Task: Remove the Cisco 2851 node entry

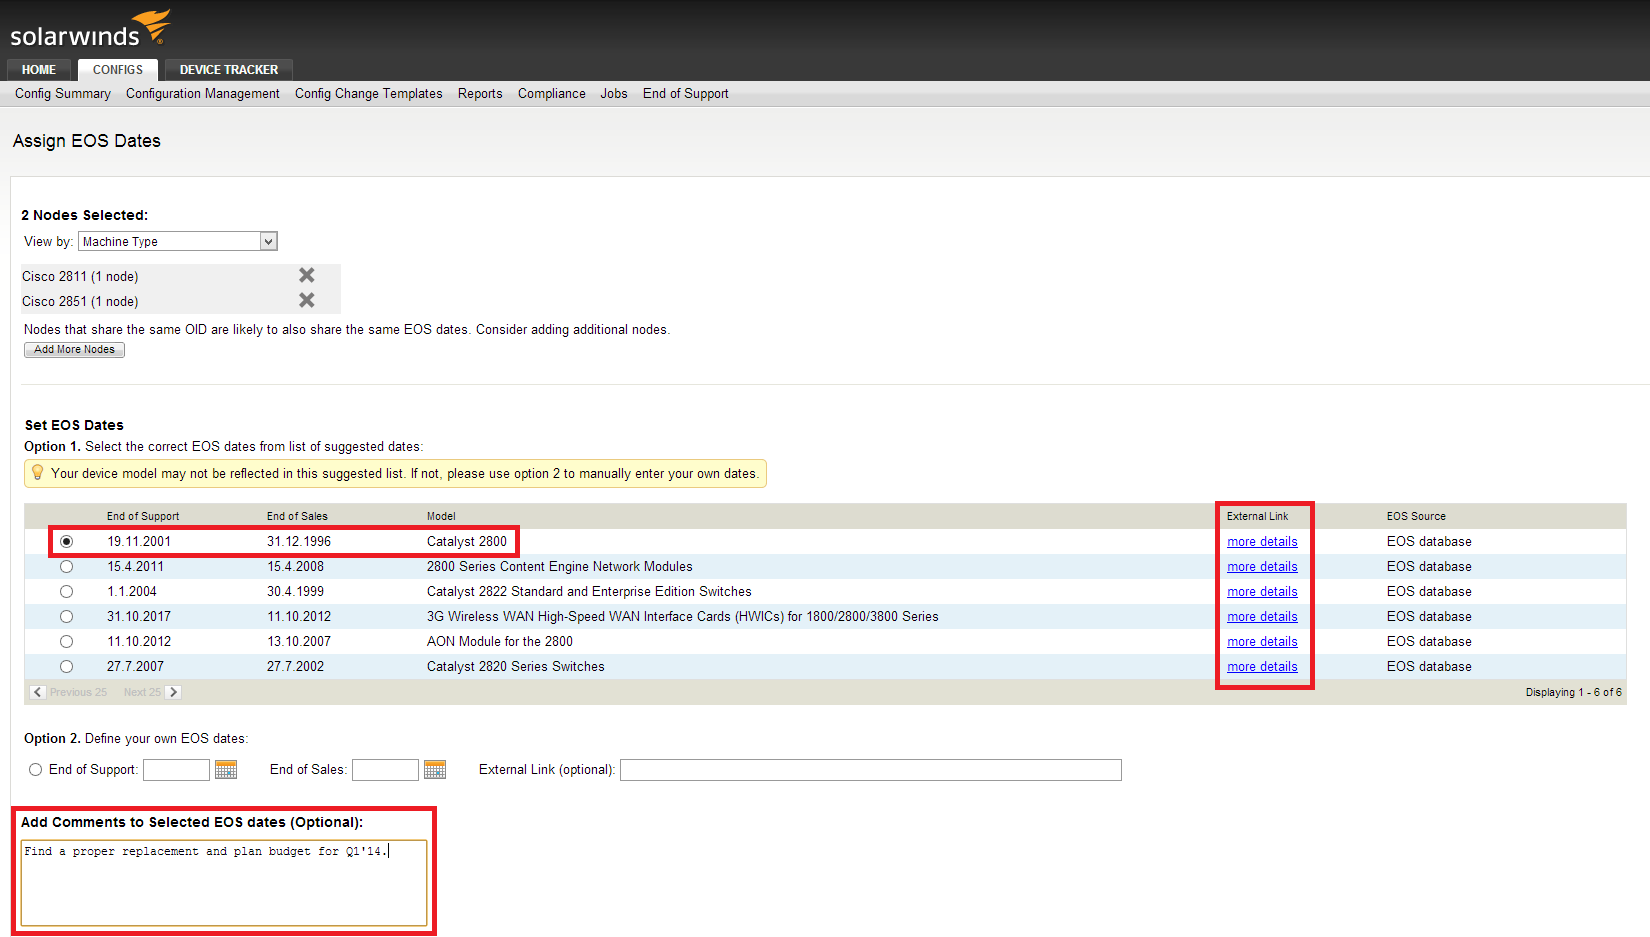Action: [x=307, y=300]
